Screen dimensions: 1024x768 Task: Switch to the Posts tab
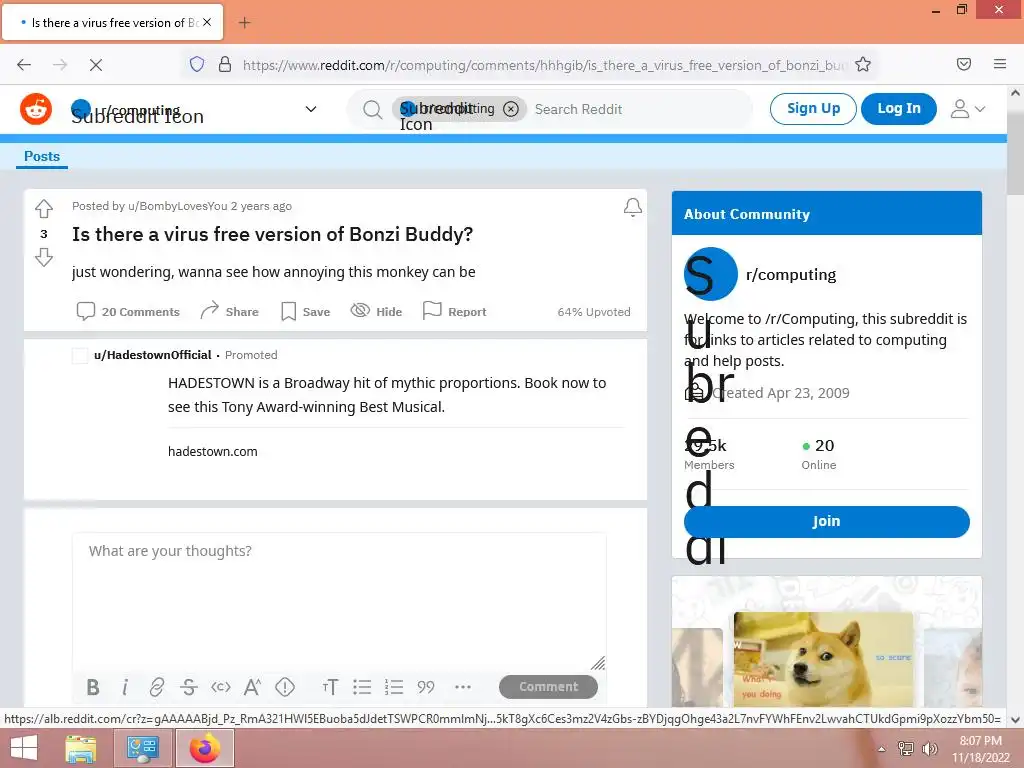[42, 156]
